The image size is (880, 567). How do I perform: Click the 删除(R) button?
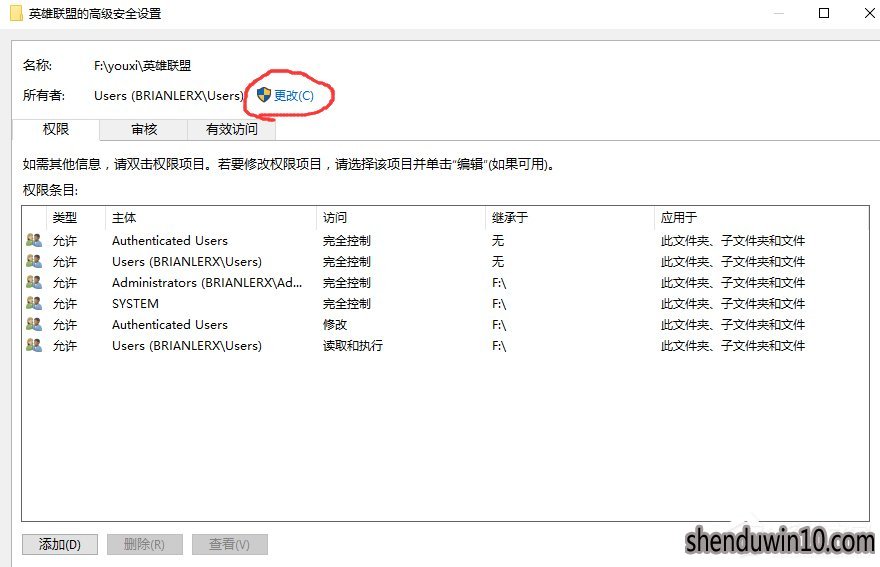click(144, 544)
